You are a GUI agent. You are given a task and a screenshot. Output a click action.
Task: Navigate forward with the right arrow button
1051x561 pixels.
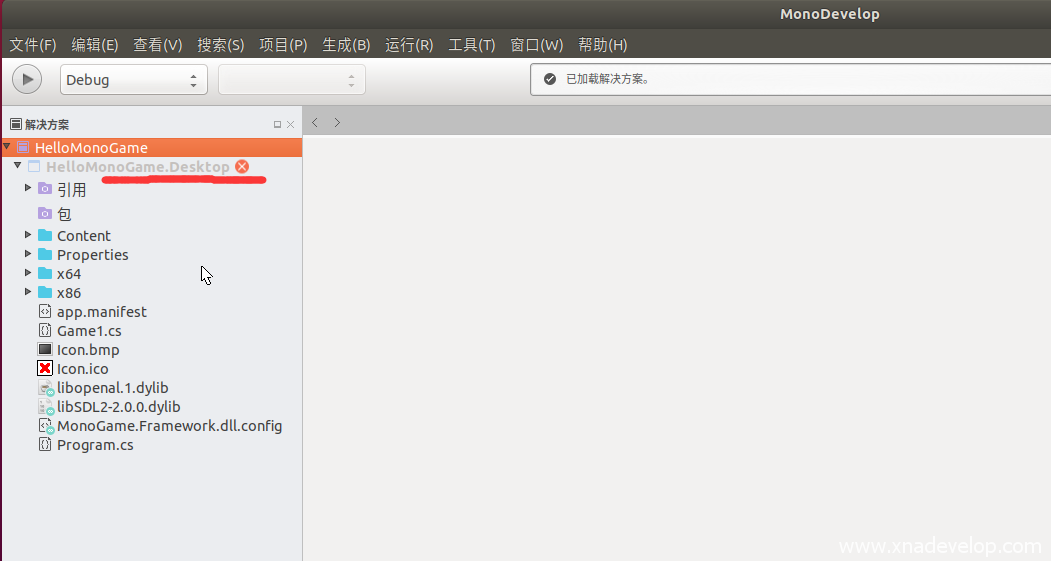[x=337, y=123]
